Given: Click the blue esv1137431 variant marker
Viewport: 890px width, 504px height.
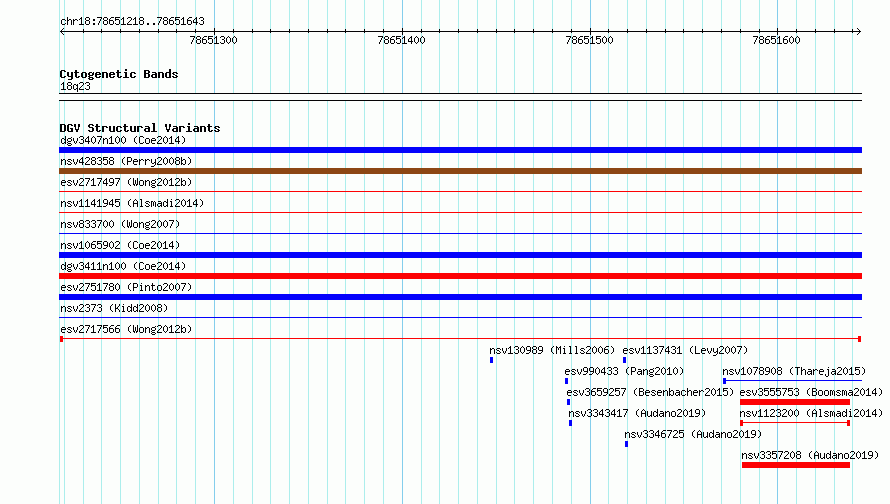Looking at the screenshot, I should (624, 360).
